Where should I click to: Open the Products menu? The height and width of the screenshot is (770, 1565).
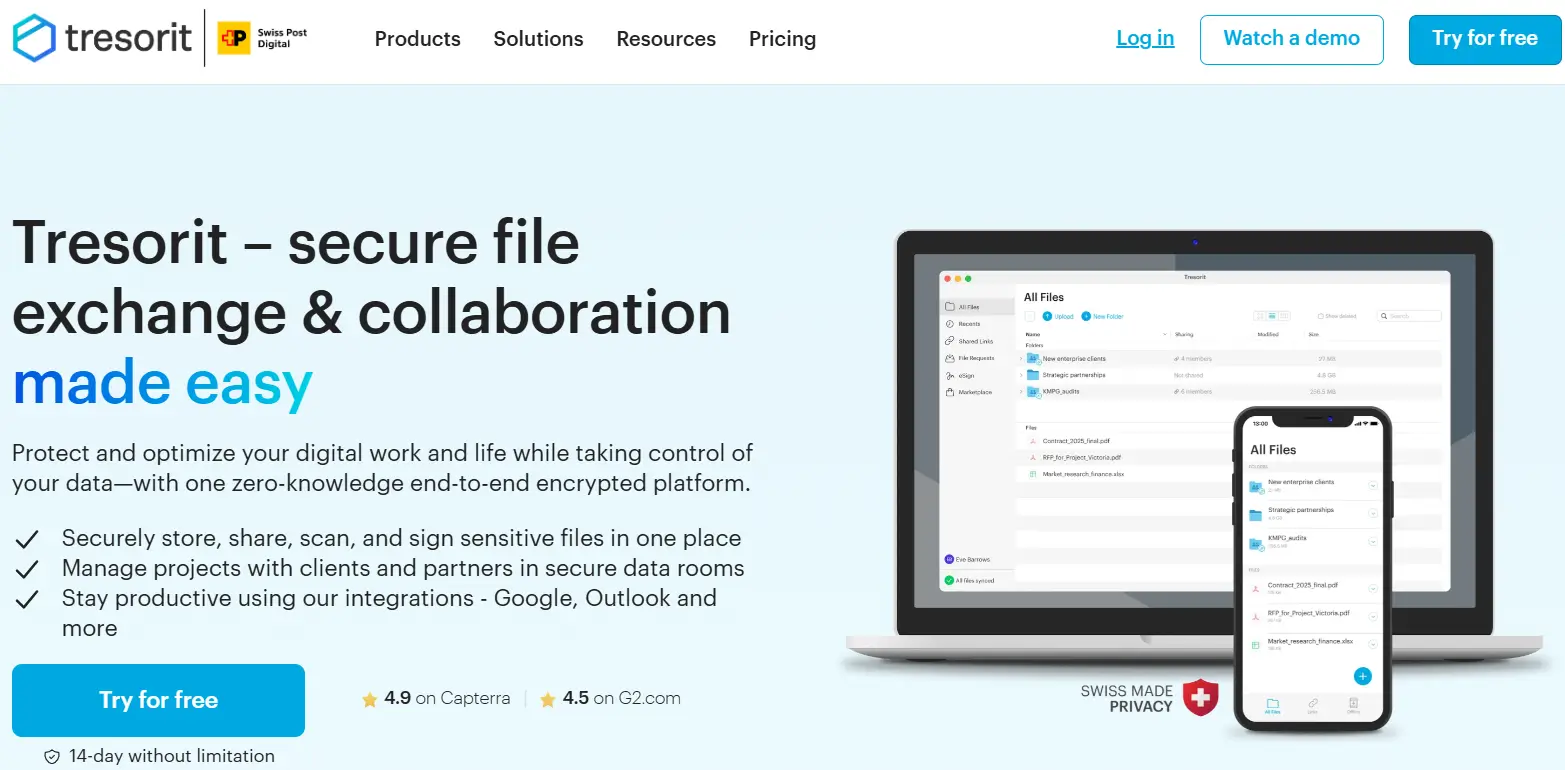pos(417,39)
